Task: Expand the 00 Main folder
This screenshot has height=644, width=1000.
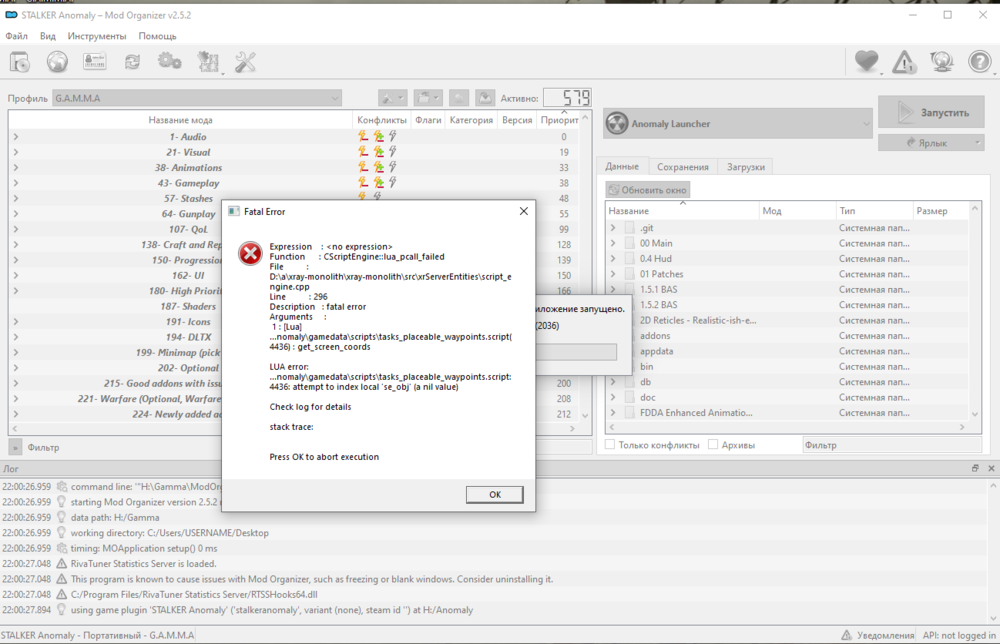Action: click(613, 243)
